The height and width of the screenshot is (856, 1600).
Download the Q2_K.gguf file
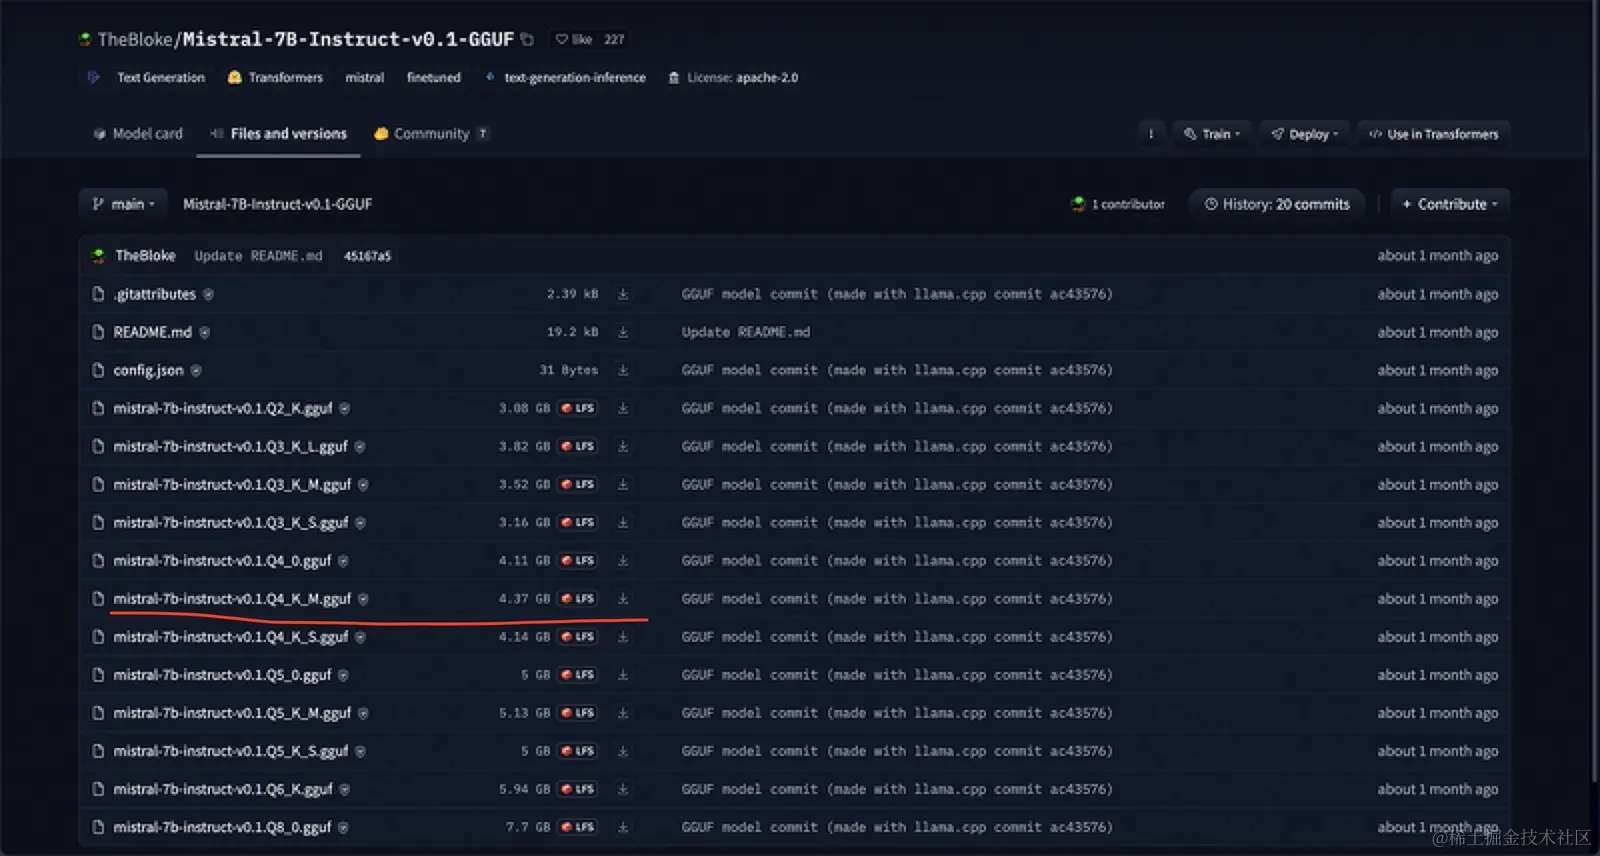pos(623,408)
